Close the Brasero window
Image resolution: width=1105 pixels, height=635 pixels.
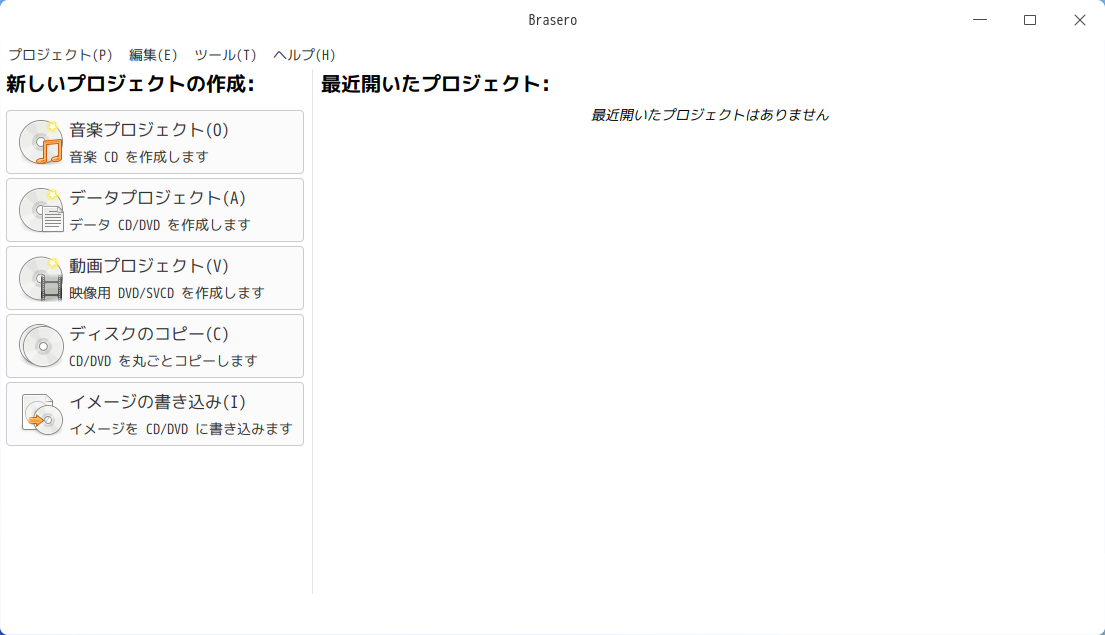pyautogui.click(x=1080, y=20)
